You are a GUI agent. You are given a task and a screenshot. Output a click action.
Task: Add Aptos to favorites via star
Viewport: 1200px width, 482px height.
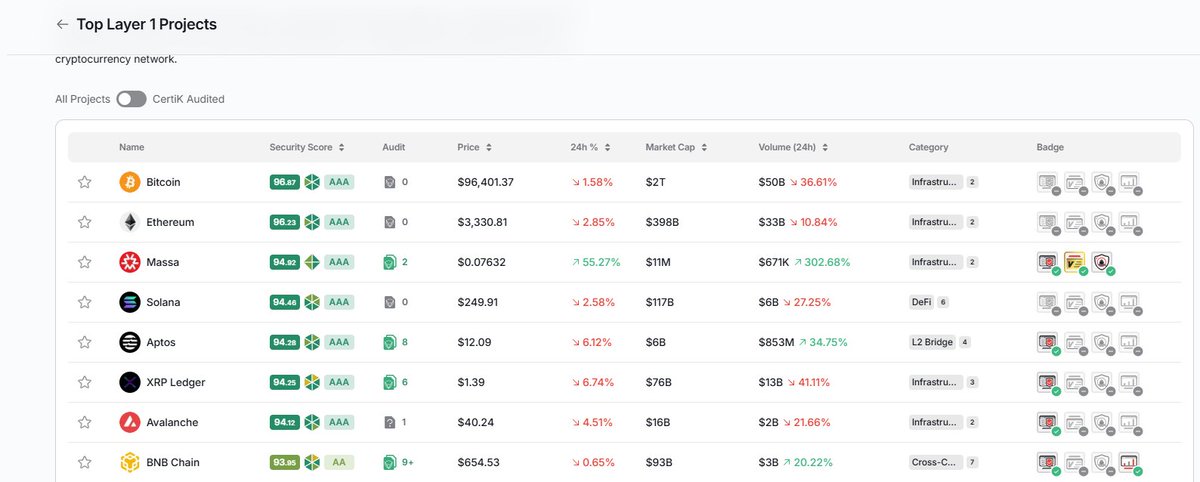coord(85,342)
